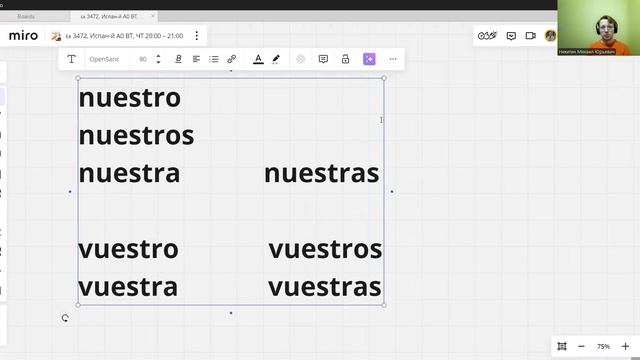The width and height of the screenshot is (640, 360).
Task: Click the board emoji icon
Action: (56, 36)
